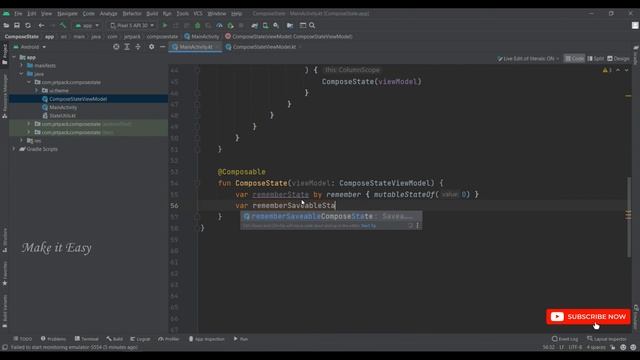This screenshot has width=640, height=360.
Task: Click the Sync Project with Gradle icon
Action: [255, 25]
